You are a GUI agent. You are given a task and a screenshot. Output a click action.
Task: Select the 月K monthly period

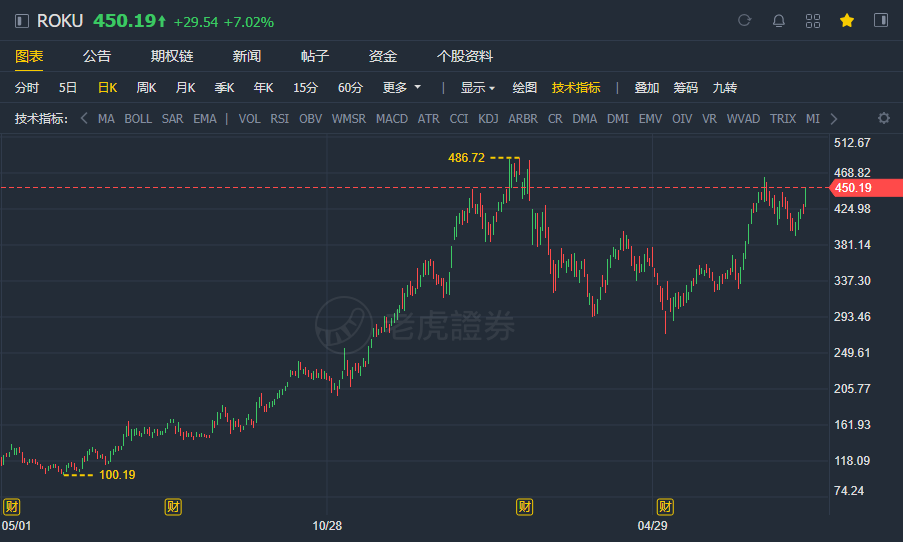185,88
